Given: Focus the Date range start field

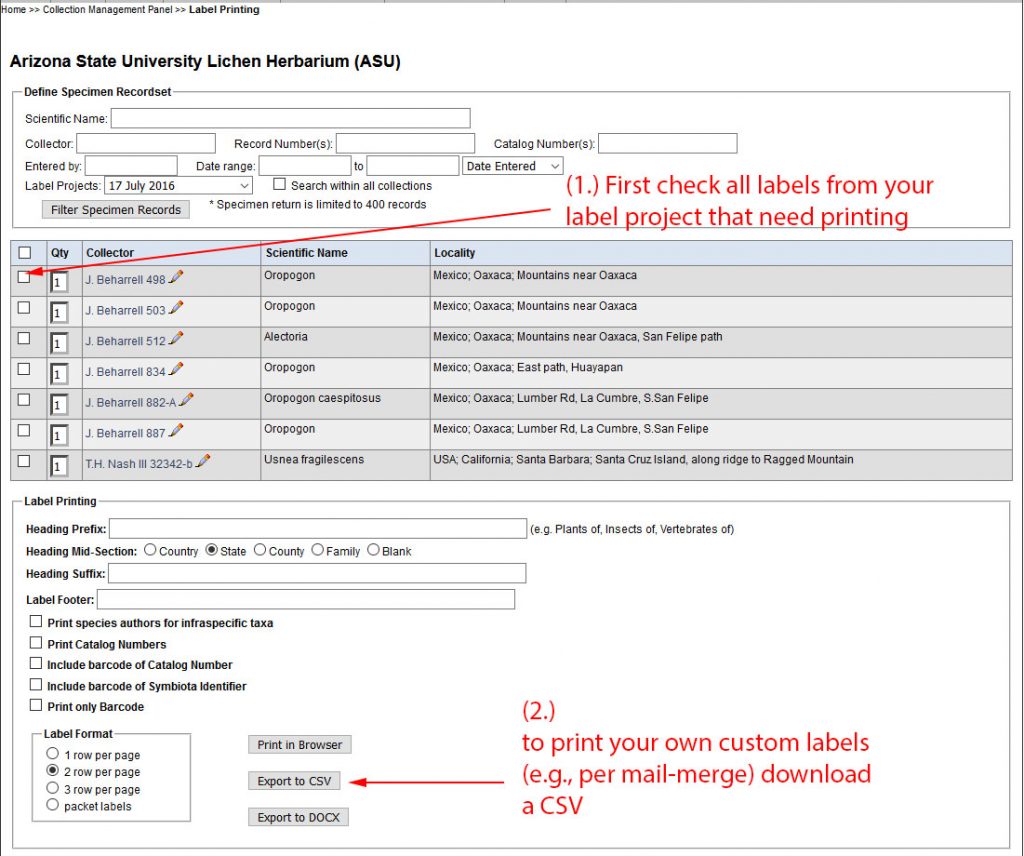Looking at the screenshot, I should click(305, 166).
